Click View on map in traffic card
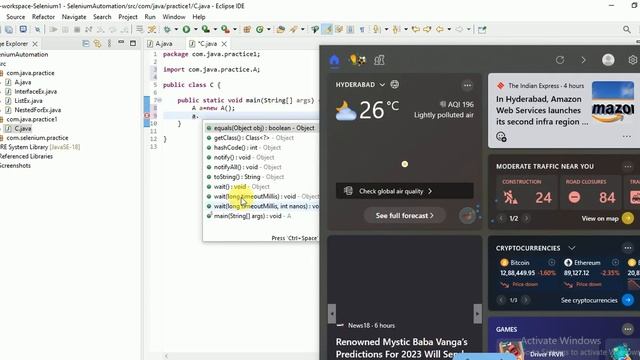 tap(600, 218)
